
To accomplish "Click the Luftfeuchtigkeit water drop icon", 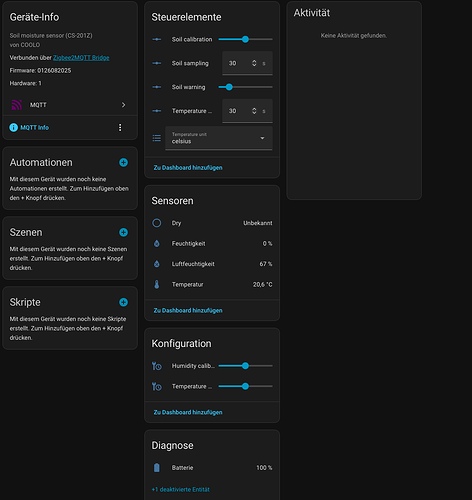I will click(157, 264).
